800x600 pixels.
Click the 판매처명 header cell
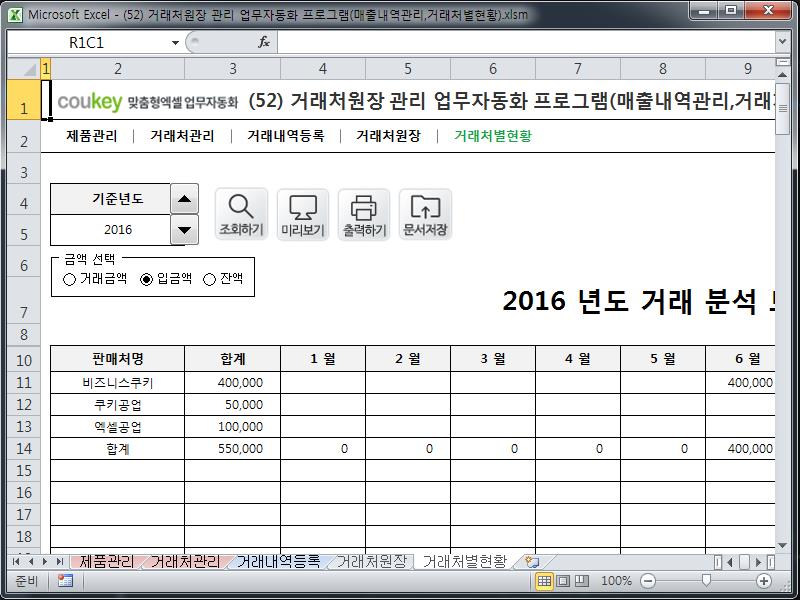117,359
